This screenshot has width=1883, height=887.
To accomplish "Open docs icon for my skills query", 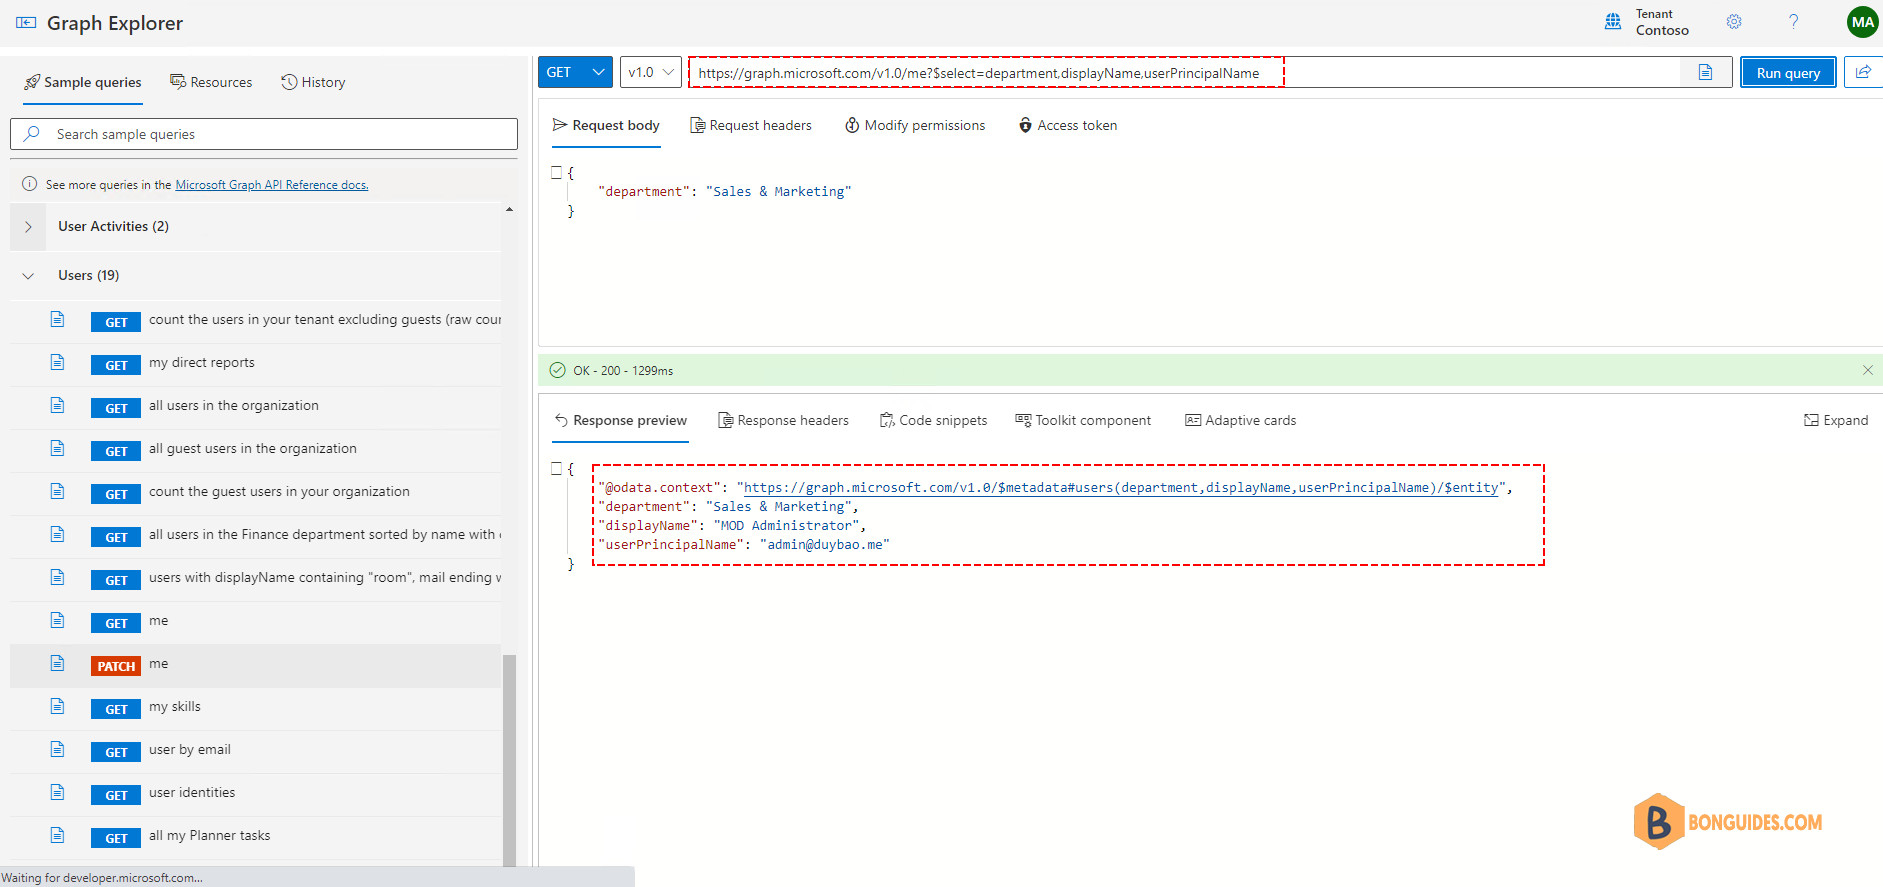I will [x=58, y=706].
